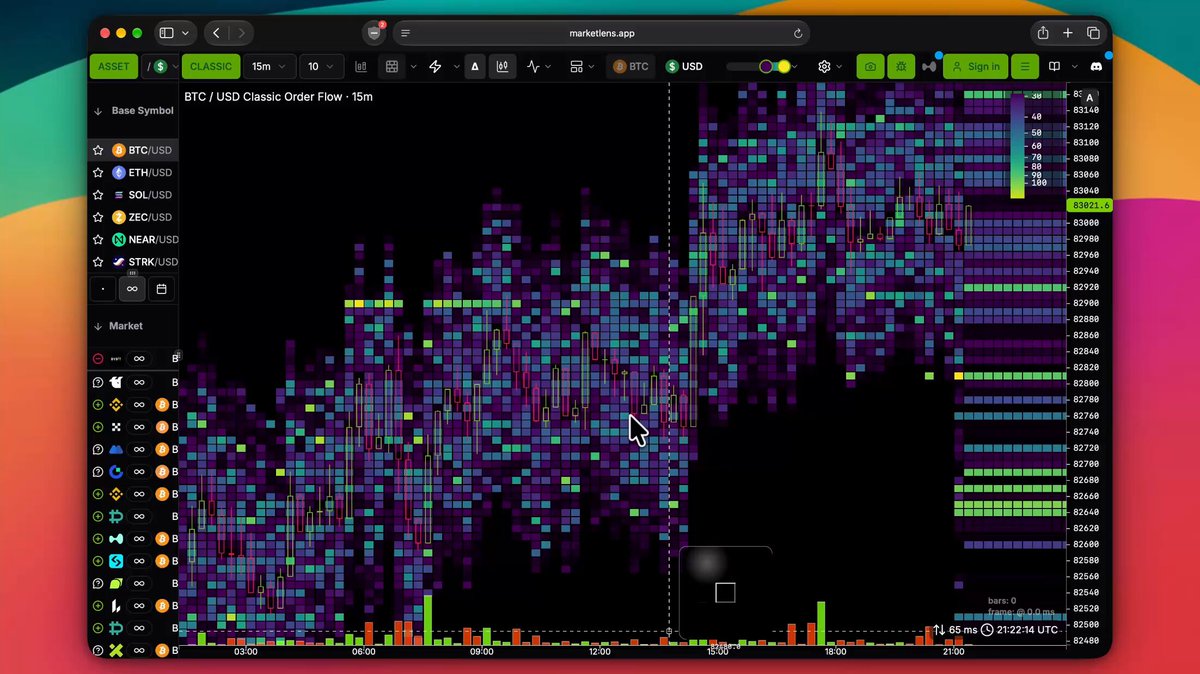Click the yellow knob on the color range slider
This screenshot has width=1200, height=674.
point(784,67)
